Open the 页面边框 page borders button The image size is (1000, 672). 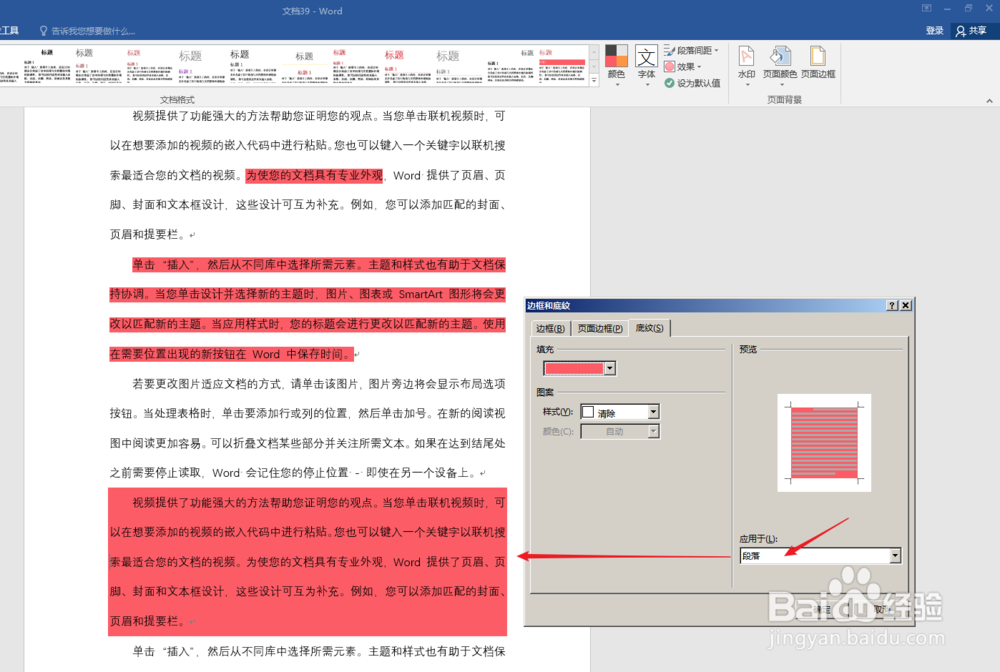[818, 62]
